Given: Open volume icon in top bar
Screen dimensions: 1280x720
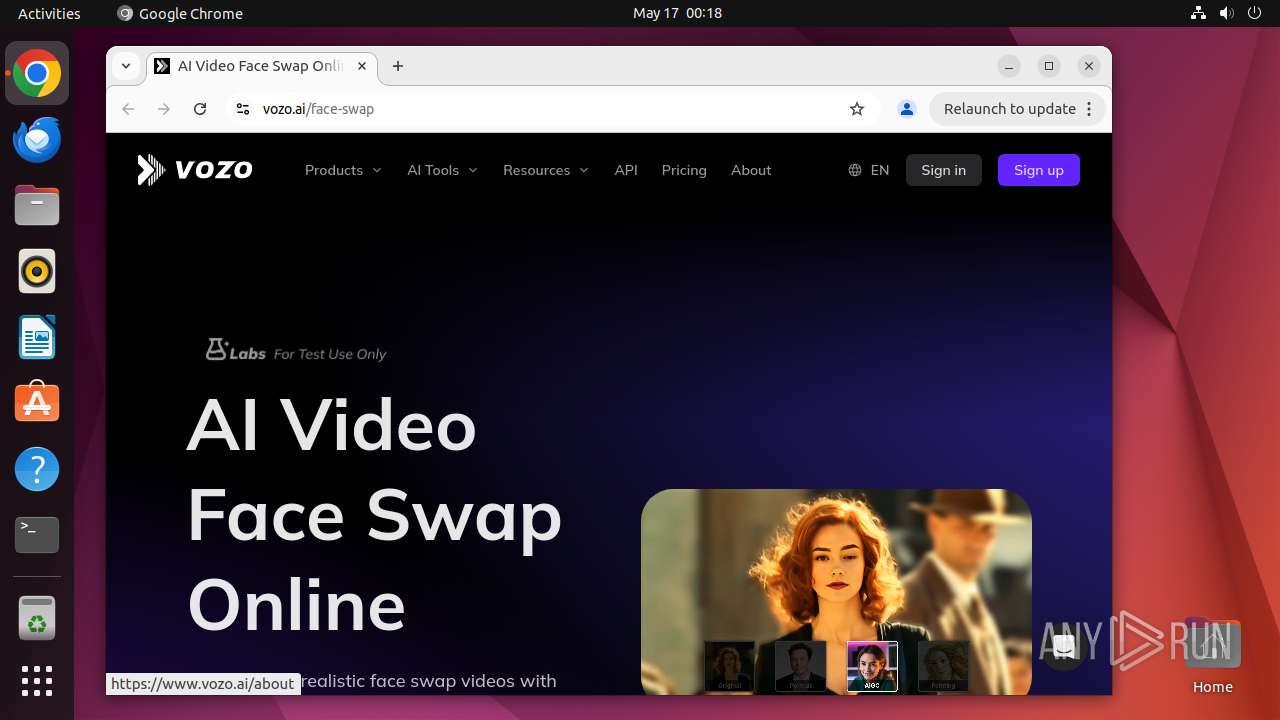Looking at the screenshot, I should 1226,13.
